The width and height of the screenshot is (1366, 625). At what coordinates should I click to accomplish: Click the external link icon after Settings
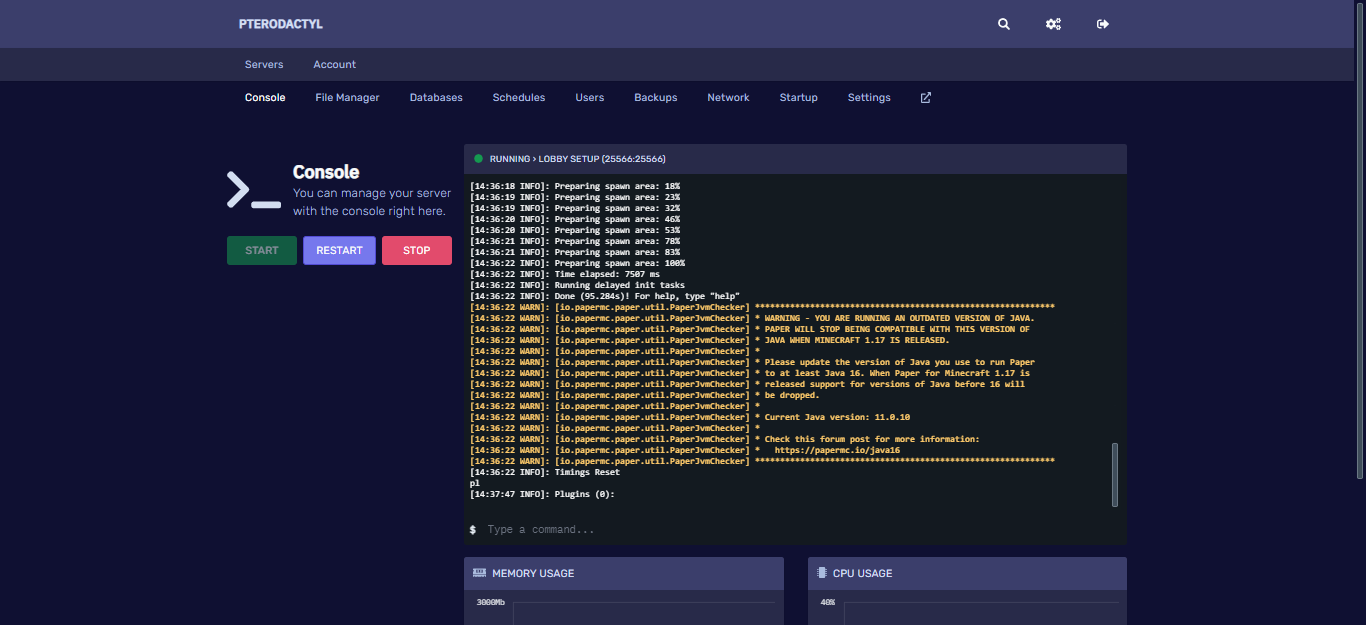pyautogui.click(x=926, y=98)
